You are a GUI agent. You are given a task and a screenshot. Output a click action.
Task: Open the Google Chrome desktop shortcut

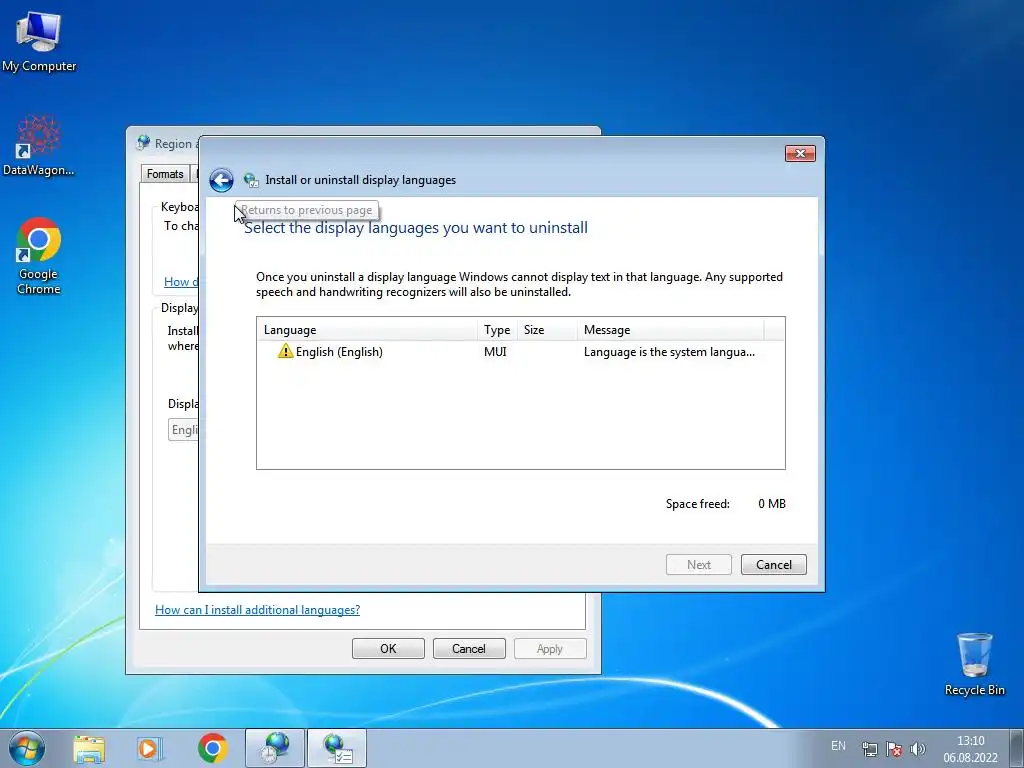39,256
